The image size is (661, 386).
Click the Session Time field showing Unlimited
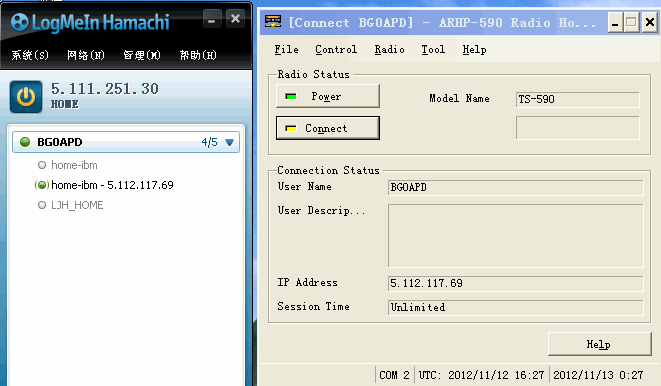pos(516,308)
